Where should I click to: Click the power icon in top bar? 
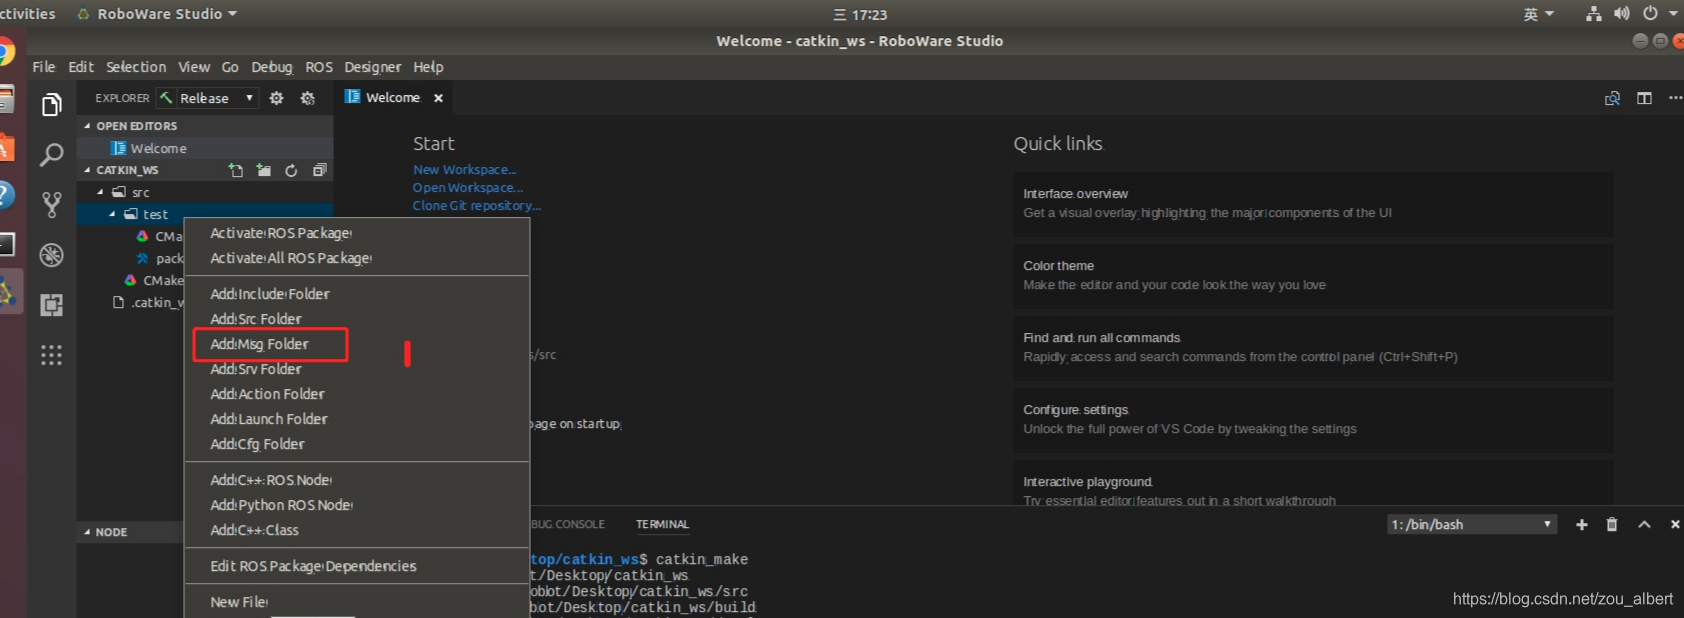pyautogui.click(x=1651, y=14)
